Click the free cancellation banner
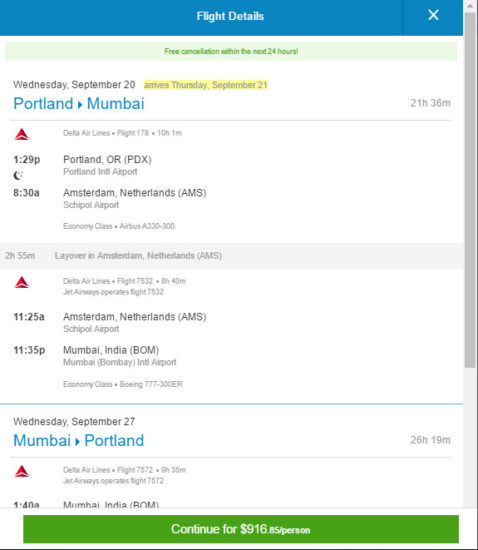The width and height of the screenshot is (478, 550). tap(231, 51)
